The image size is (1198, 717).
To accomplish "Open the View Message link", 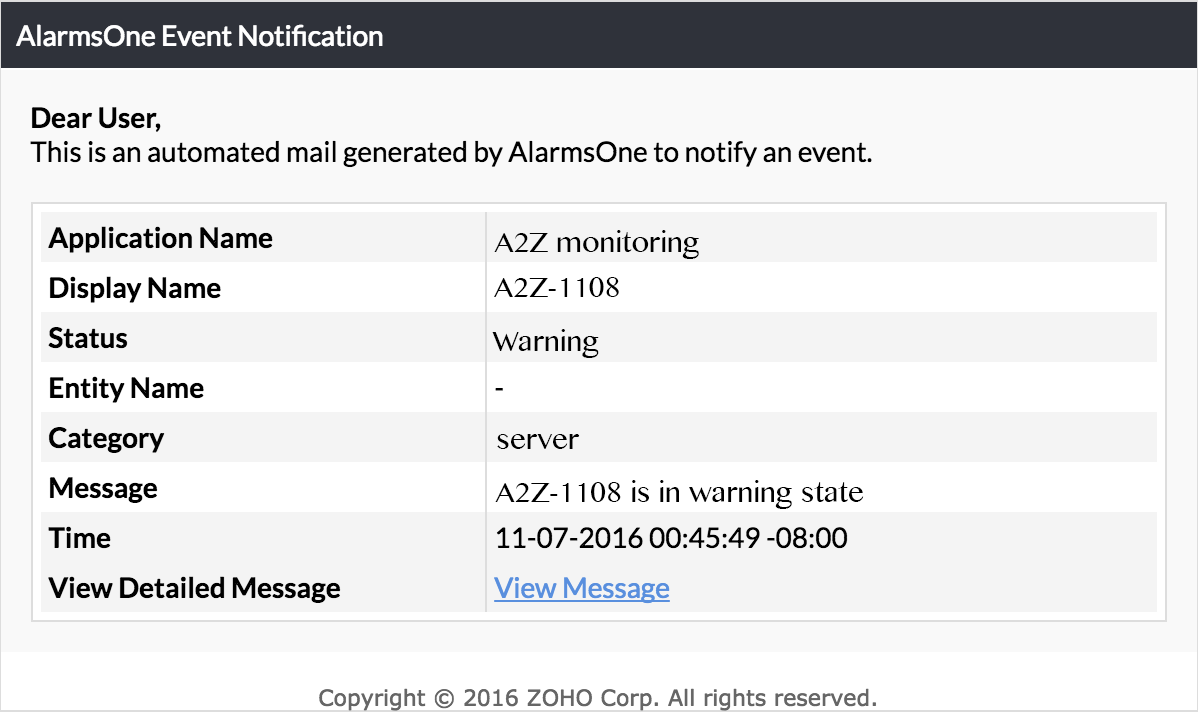I will [581, 588].
